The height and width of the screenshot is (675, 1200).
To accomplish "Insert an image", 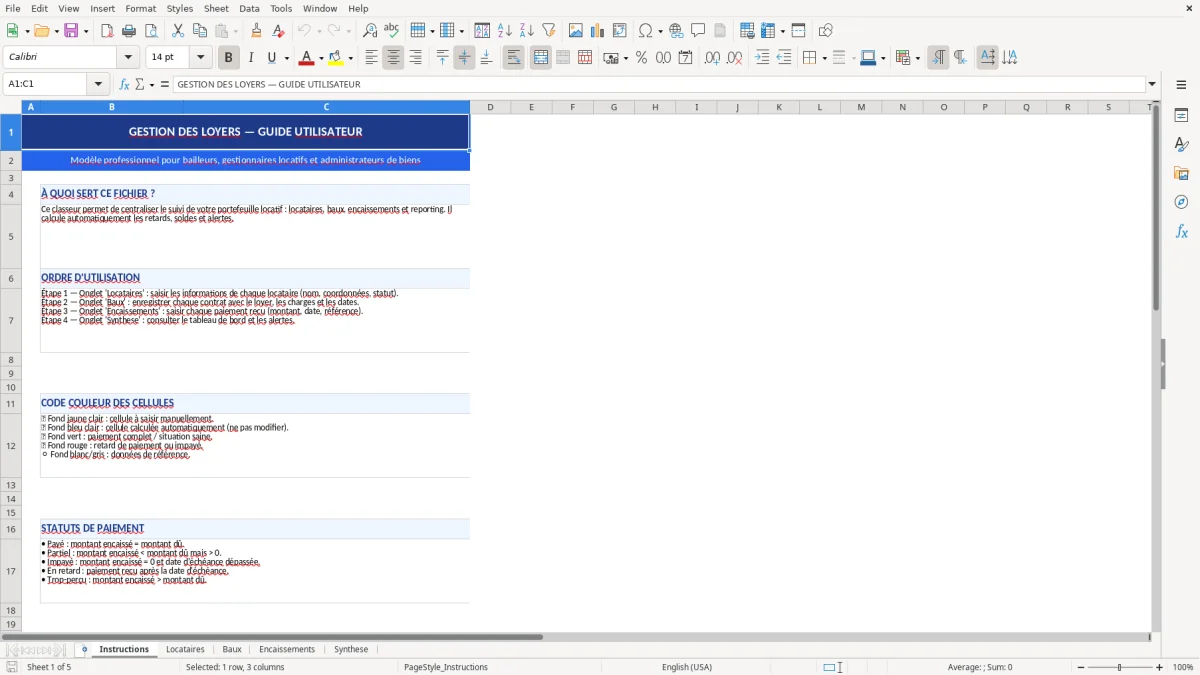I will coord(575,31).
